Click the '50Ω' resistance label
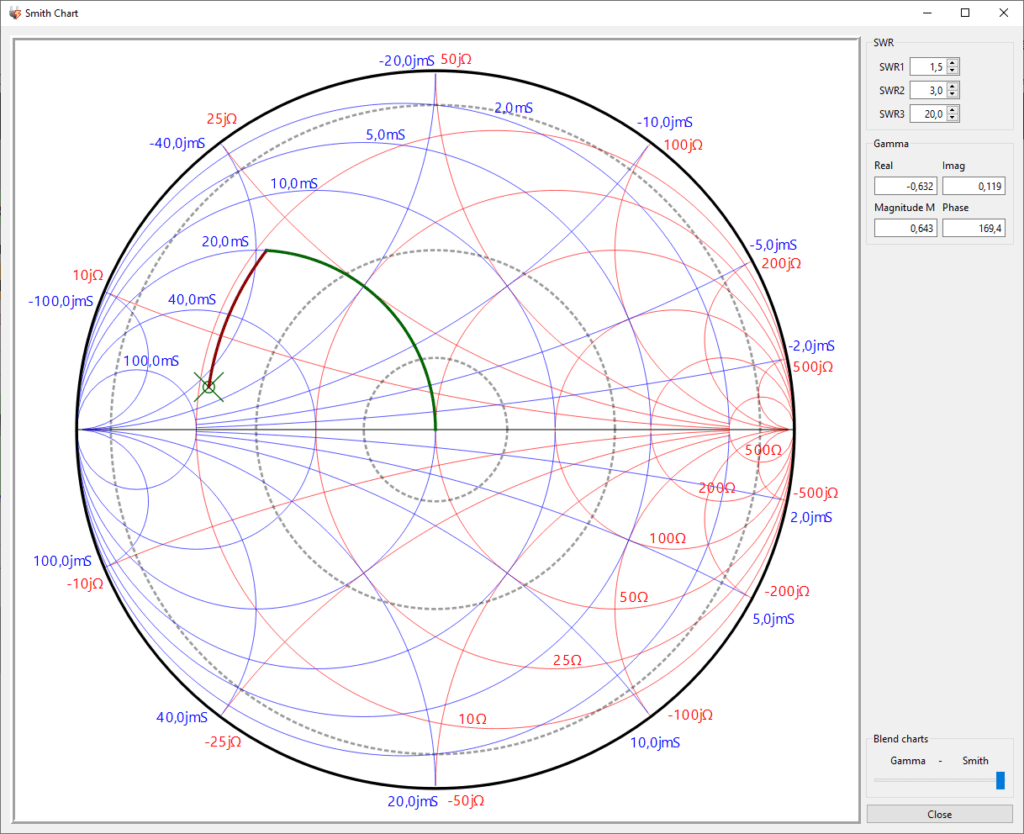Viewport: 1024px width, 834px height. (x=633, y=597)
